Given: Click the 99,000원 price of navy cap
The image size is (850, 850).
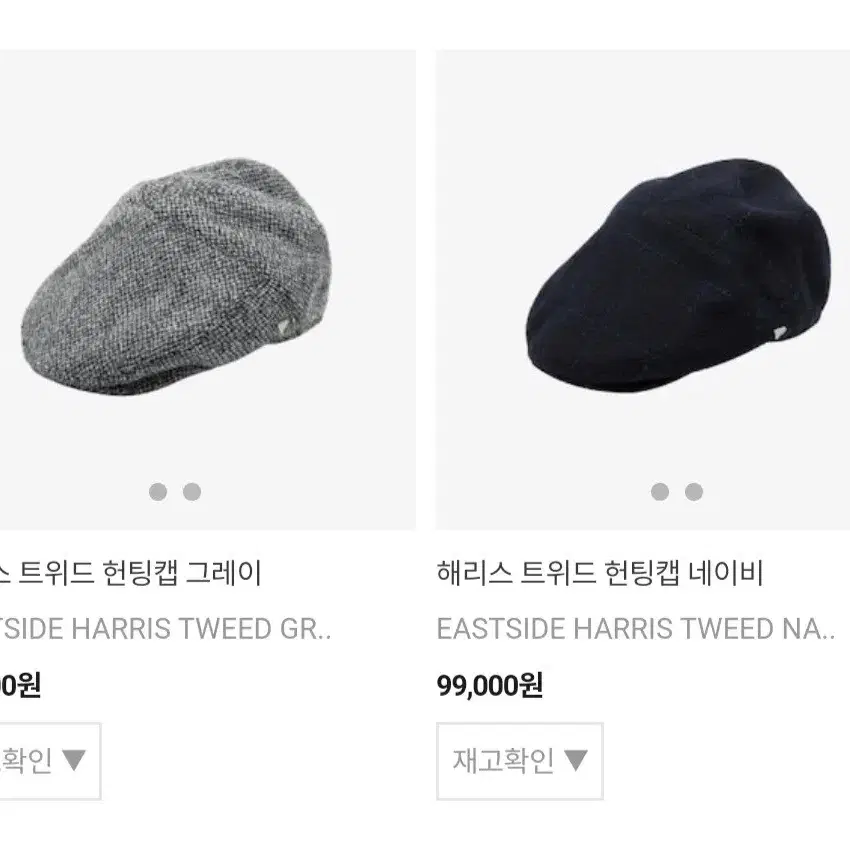Looking at the screenshot, I should pos(490,685).
